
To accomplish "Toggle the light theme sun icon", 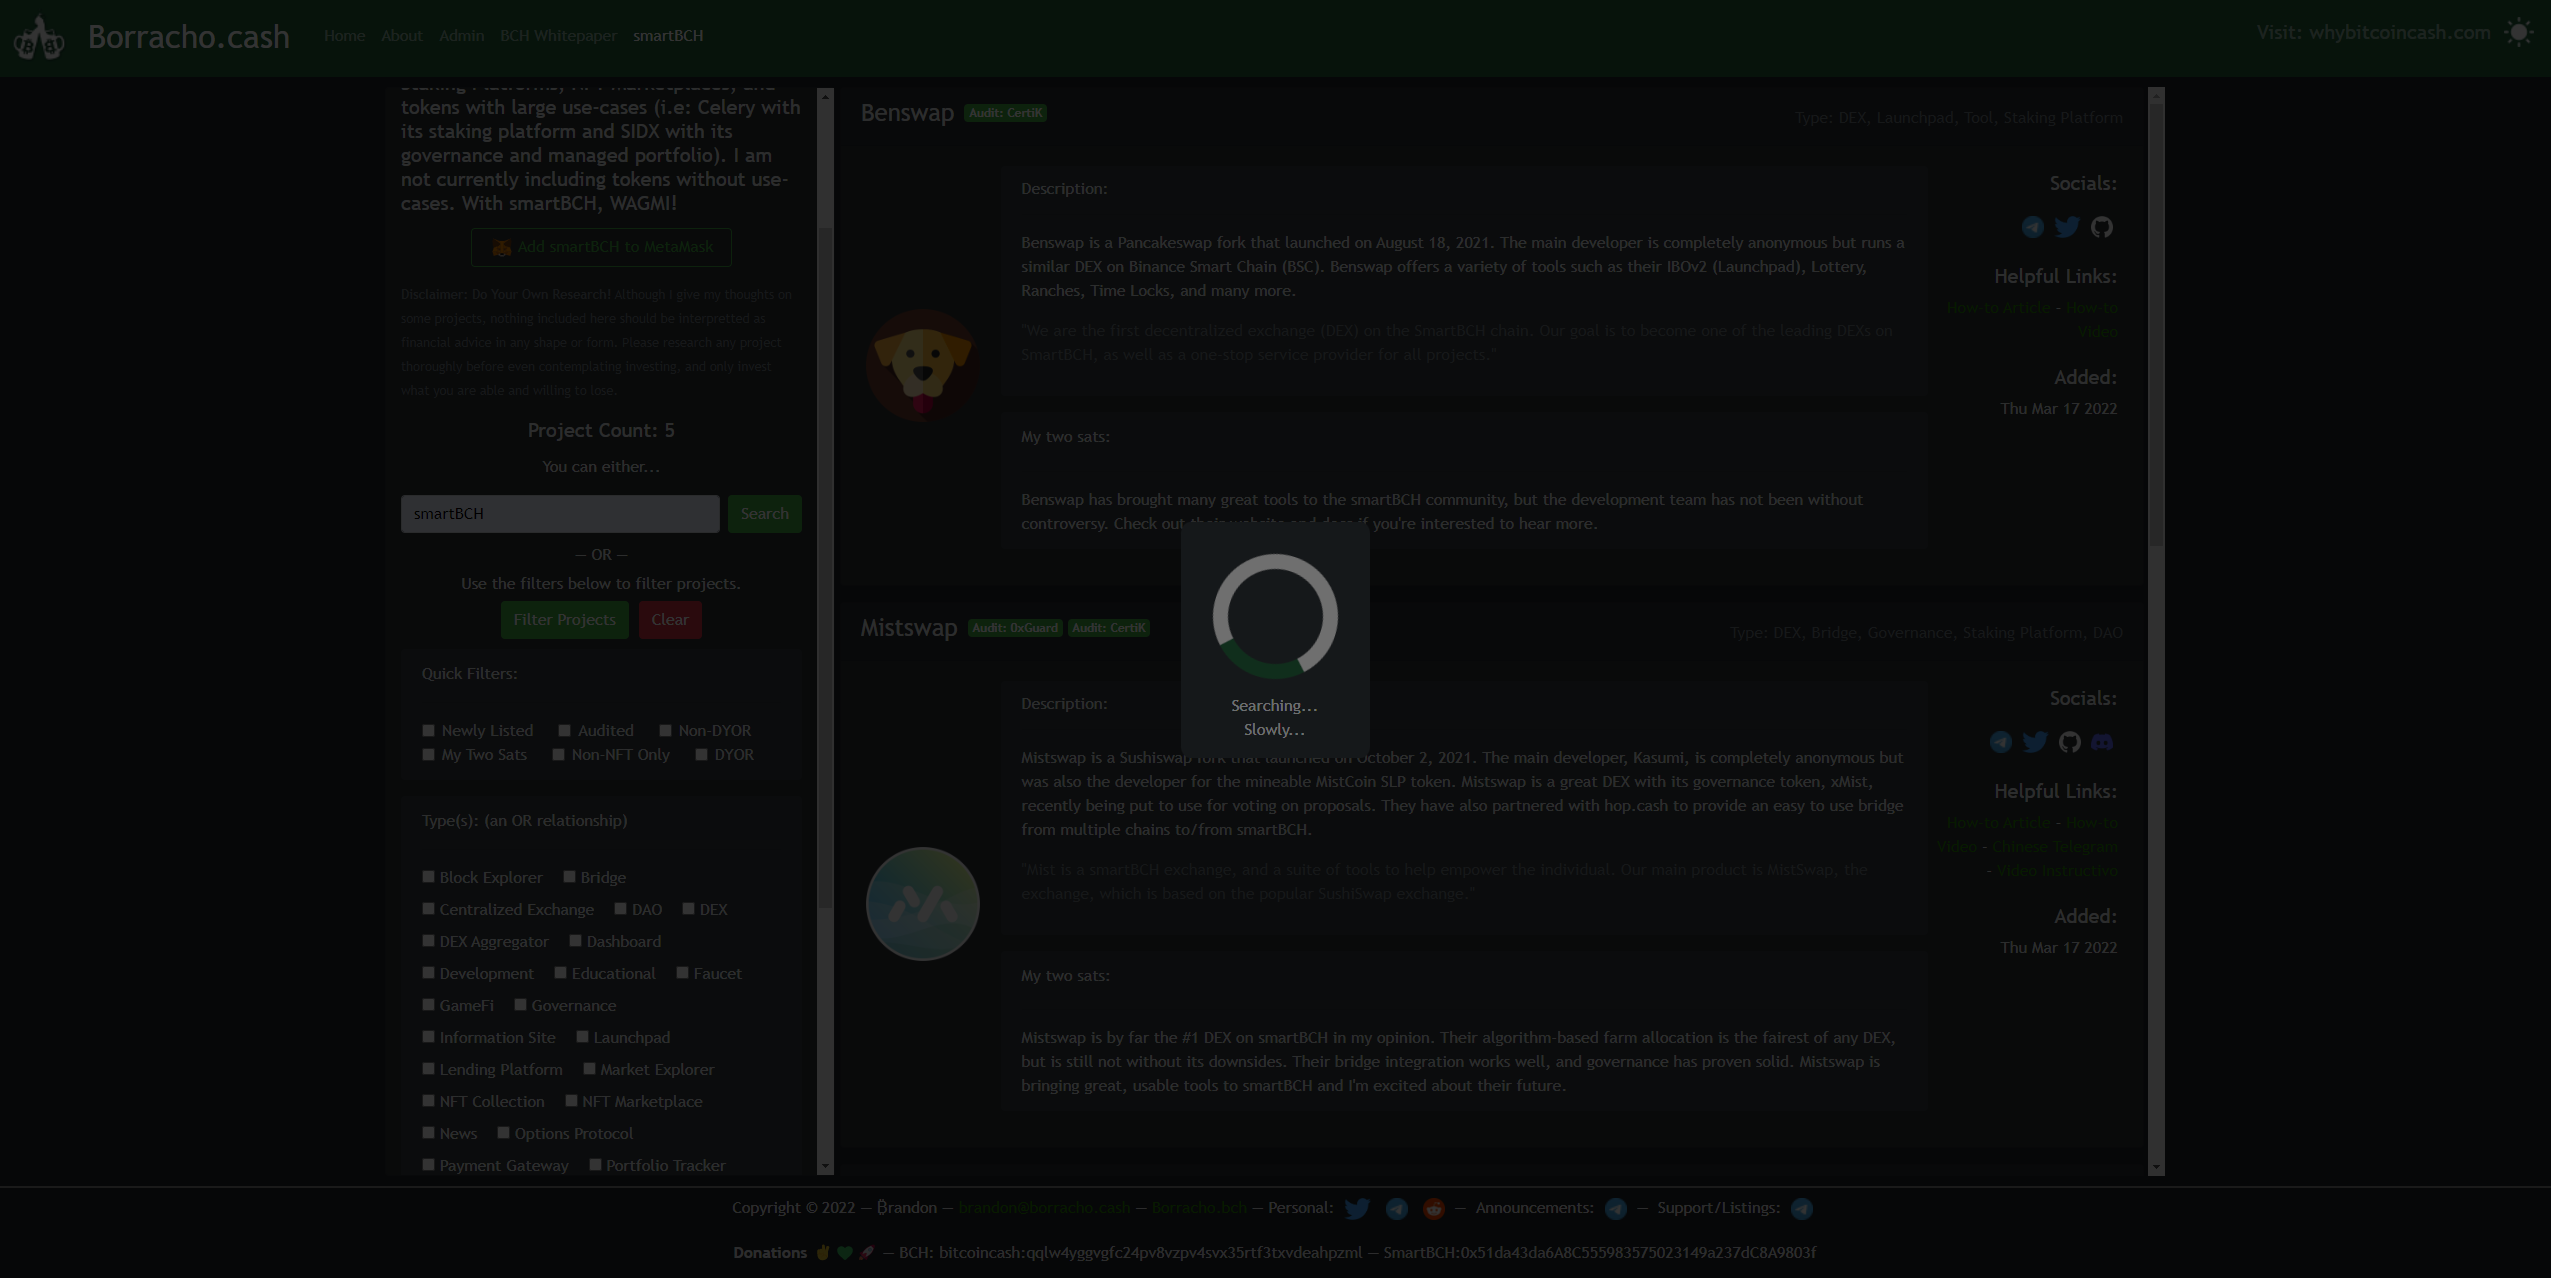I will tap(2518, 33).
